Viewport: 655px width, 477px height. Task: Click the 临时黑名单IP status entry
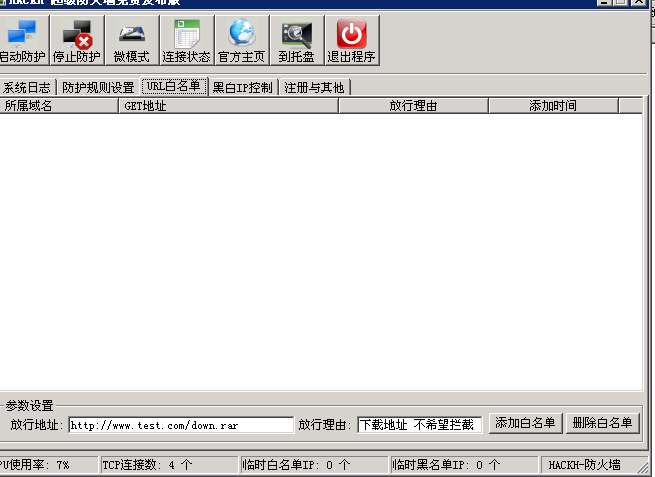click(x=464, y=465)
